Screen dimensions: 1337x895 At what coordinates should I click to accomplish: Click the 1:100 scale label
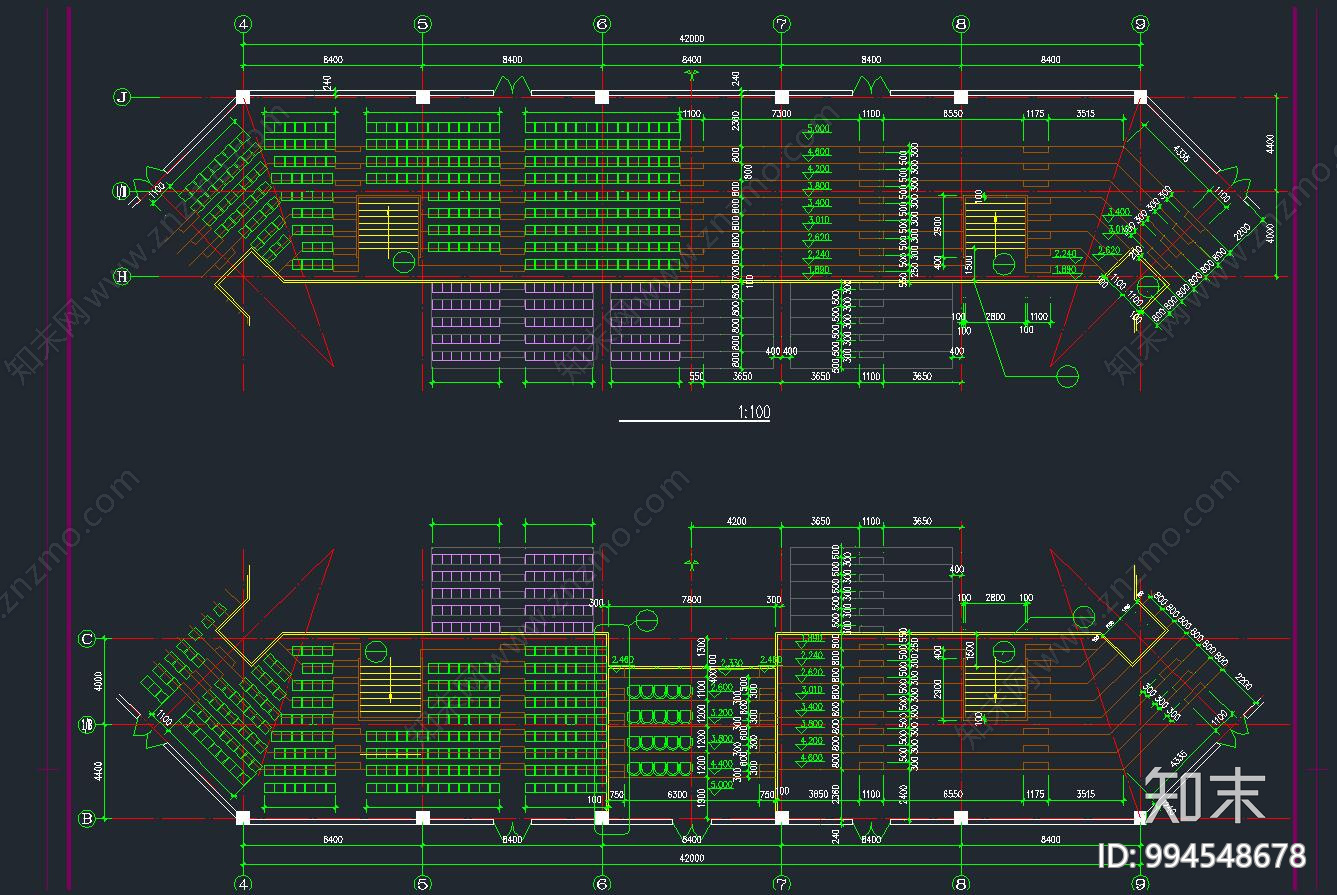tap(754, 412)
